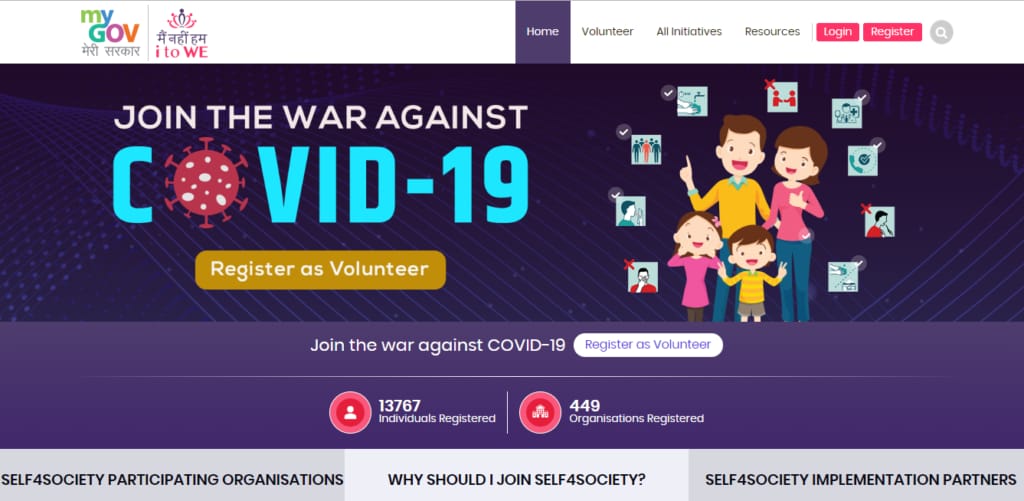Click the individuals registered person icon
This screenshot has width=1024, height=501.
(350, 412)
